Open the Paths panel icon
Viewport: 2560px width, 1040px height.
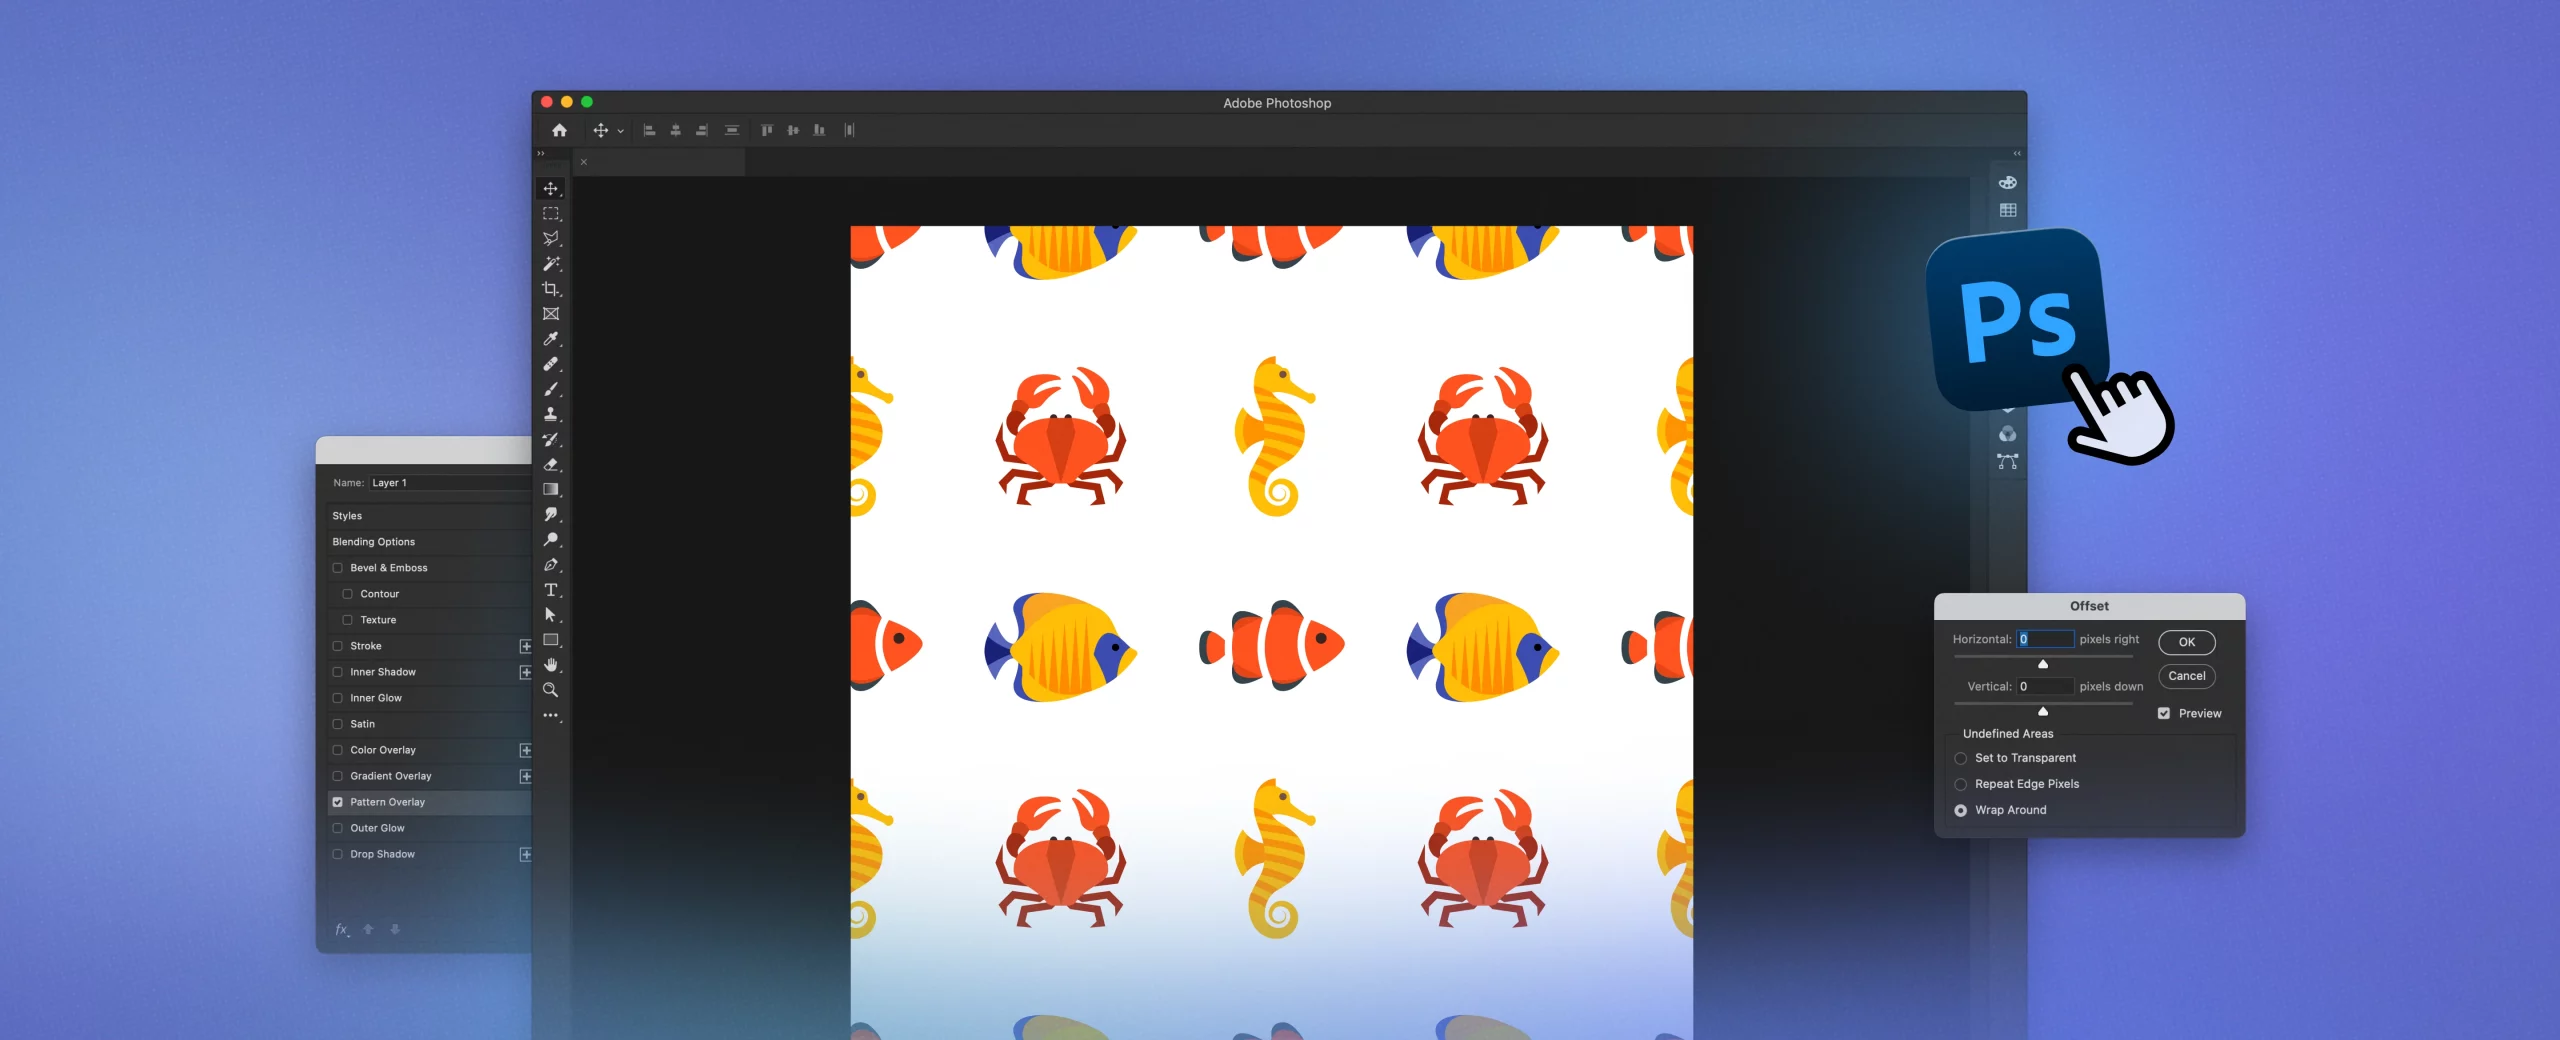(x=2007, y=461)
